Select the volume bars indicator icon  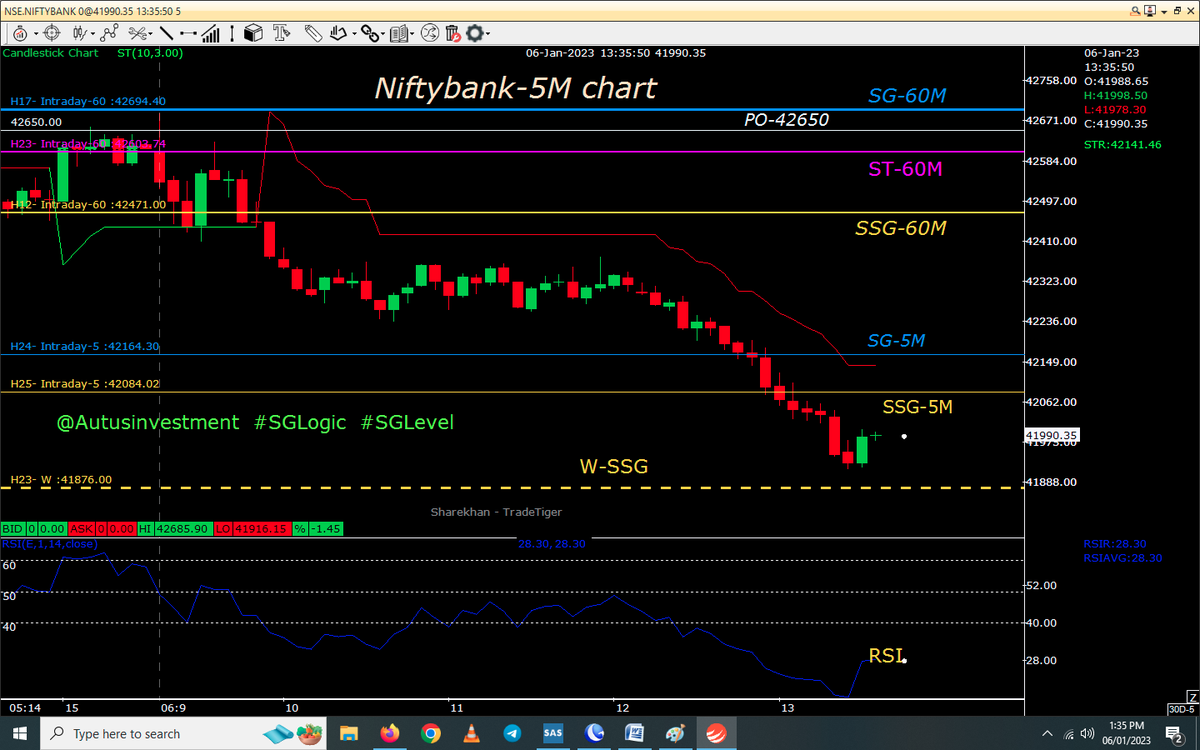click(x=210, y=32)
